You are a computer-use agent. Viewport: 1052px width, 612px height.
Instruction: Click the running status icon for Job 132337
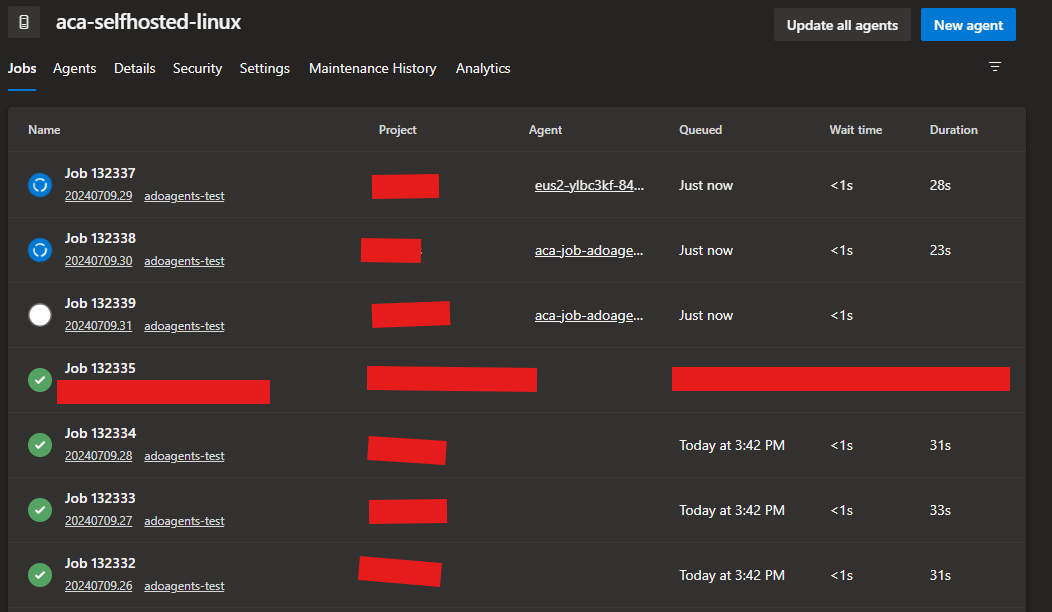pos(40,185)
